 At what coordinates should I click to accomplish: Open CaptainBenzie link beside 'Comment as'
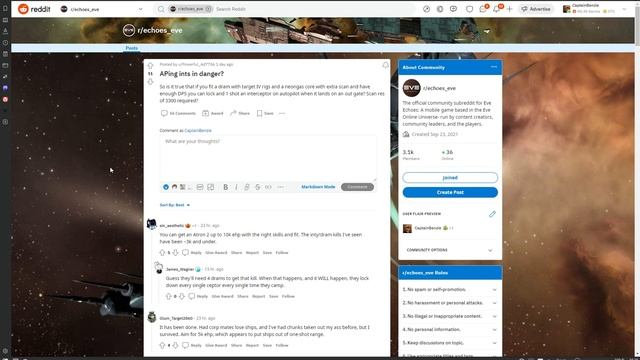pyautogui.click(x=198, y=130)
